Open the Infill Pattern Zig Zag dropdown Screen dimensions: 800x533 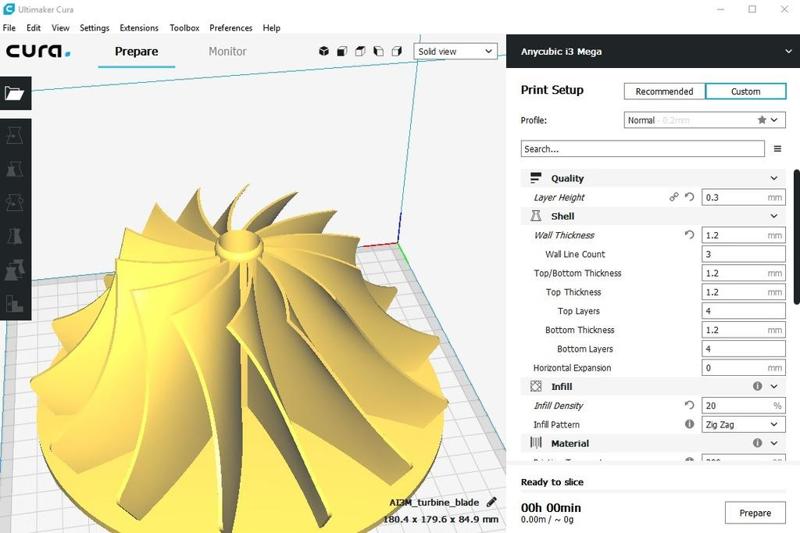coord(743,424)
